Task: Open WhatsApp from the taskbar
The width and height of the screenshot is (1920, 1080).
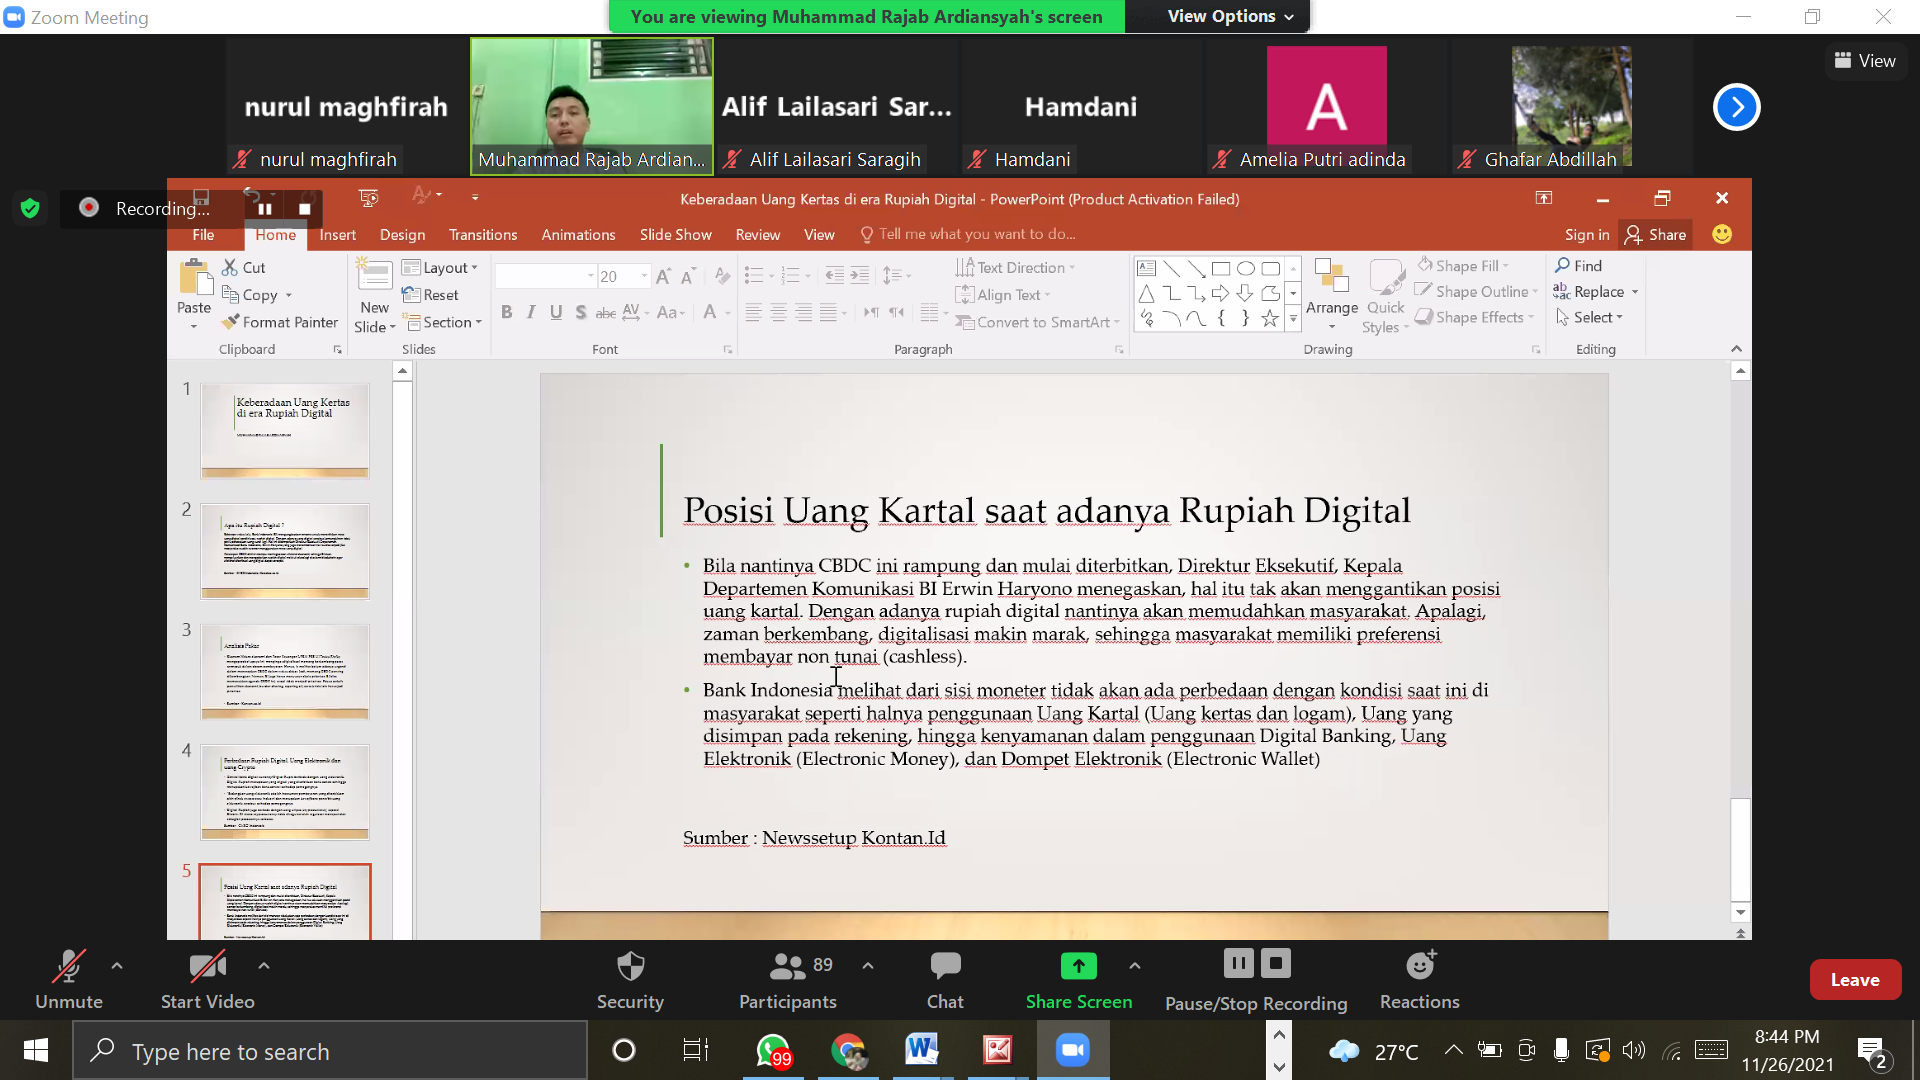Action: click(773, 1051)
